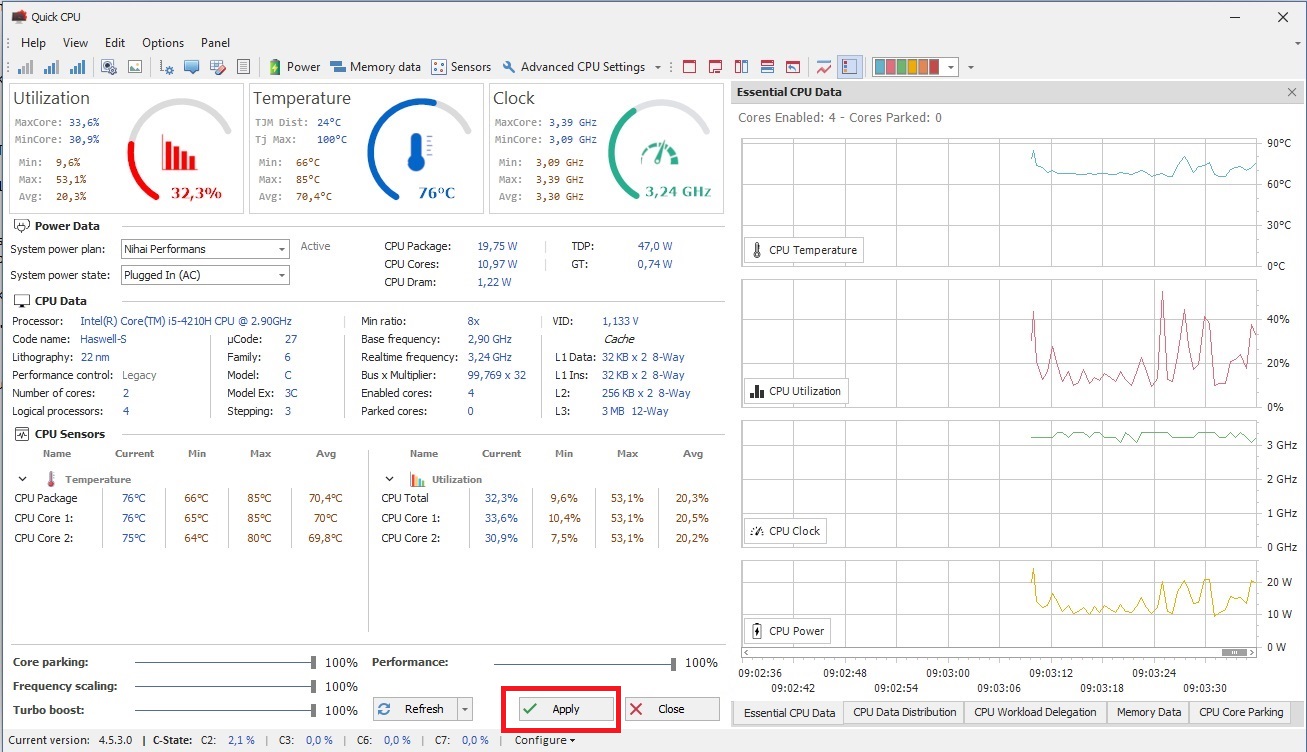Viewport: 1307px width, 752px height.
Task: Click the picture screenshot toolbar icon
Action: (x=135, y=67)
